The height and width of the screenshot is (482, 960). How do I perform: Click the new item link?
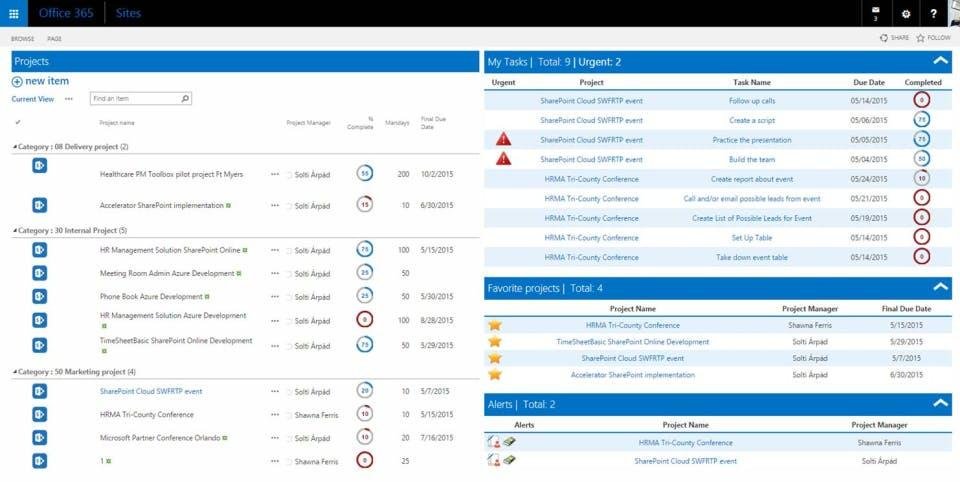(x=47, y=81)
